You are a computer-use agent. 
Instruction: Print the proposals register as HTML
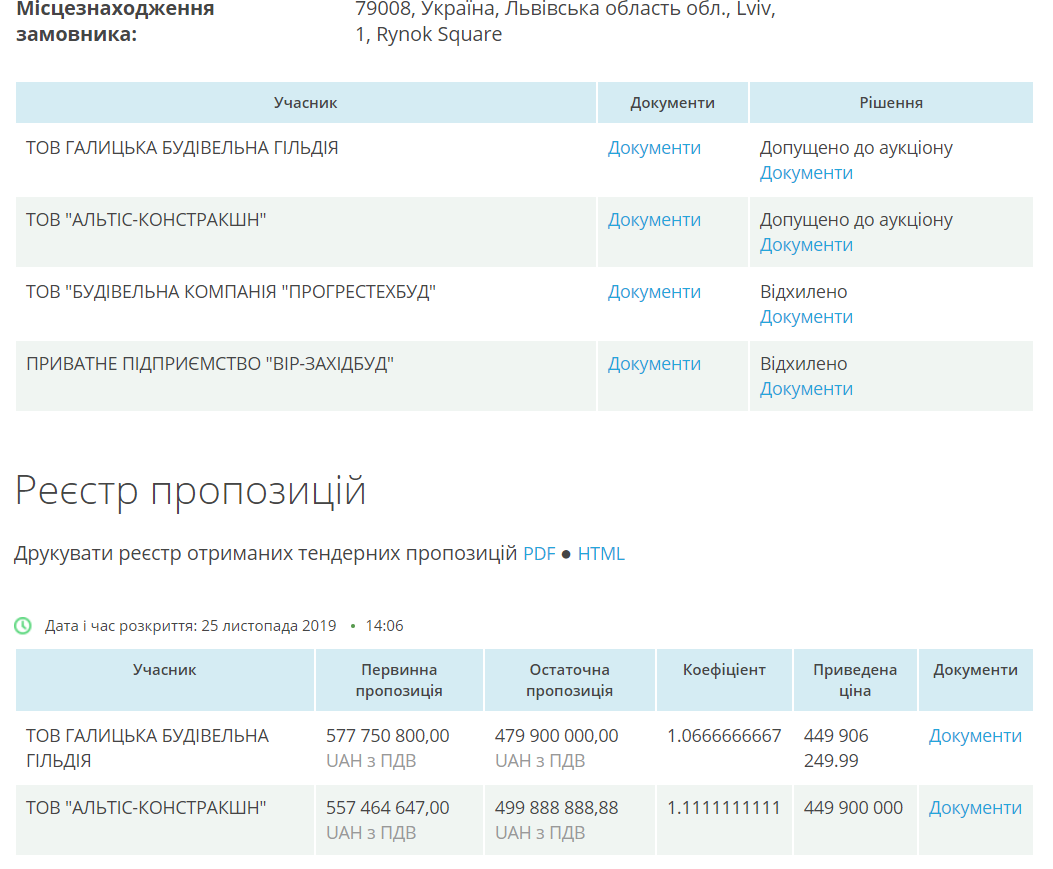point(601,553)
